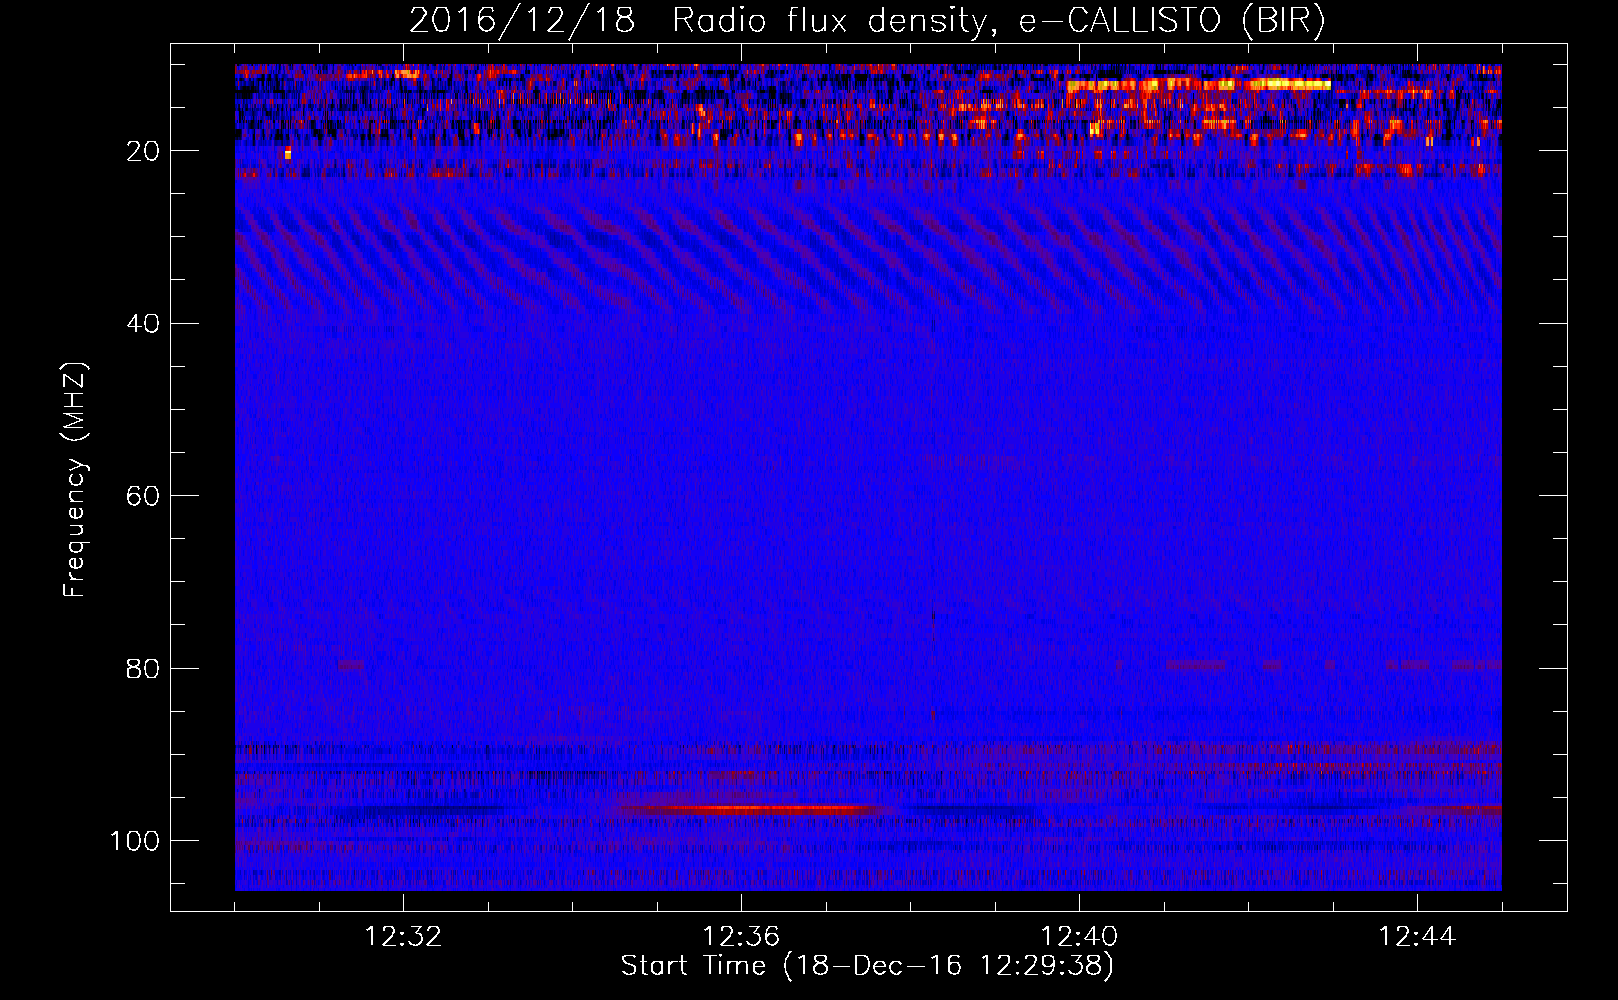1618x1000 pixels.
Task: Click the 12:32 time tick label
Action: tap(403, 937)
